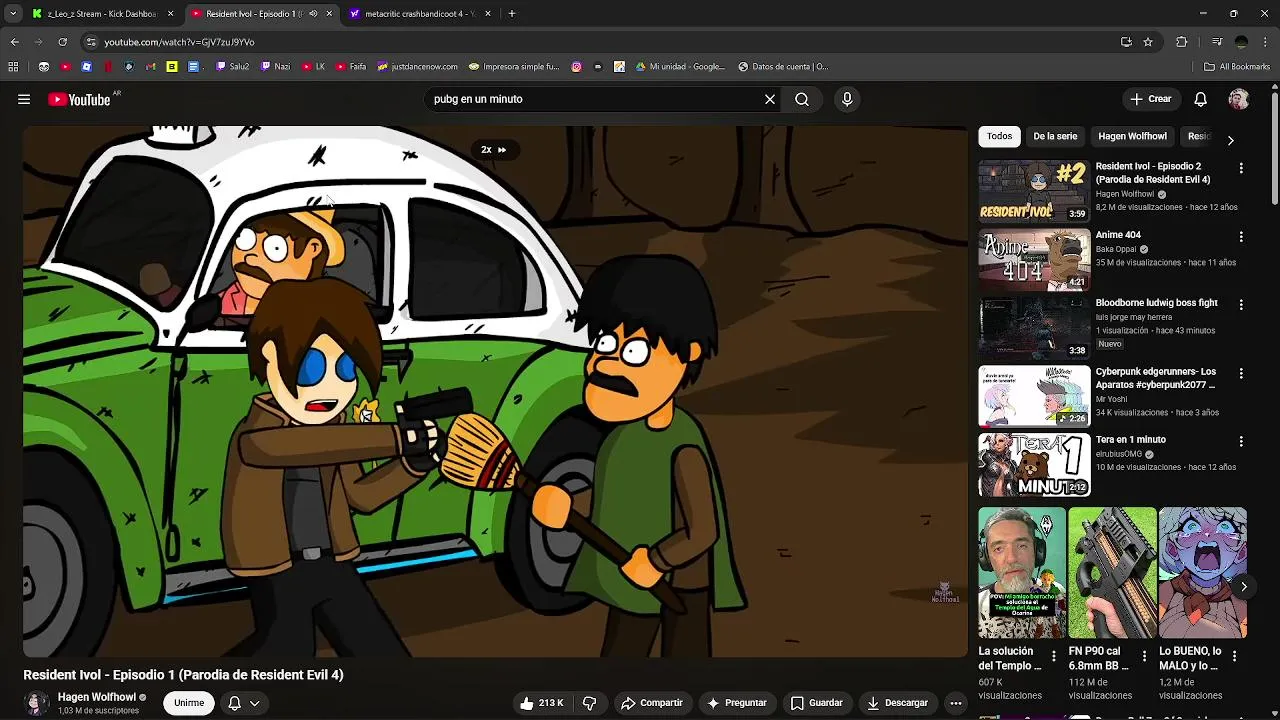The width and height of the screenshot is (1280, 720).
Task: Open the All Bookmarks folder
Action: (x=1237, y=67)
